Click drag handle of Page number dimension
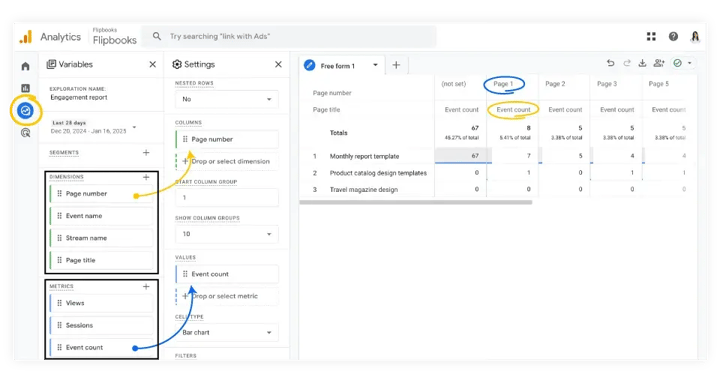720x383 pixels. (x=59, y=194)
